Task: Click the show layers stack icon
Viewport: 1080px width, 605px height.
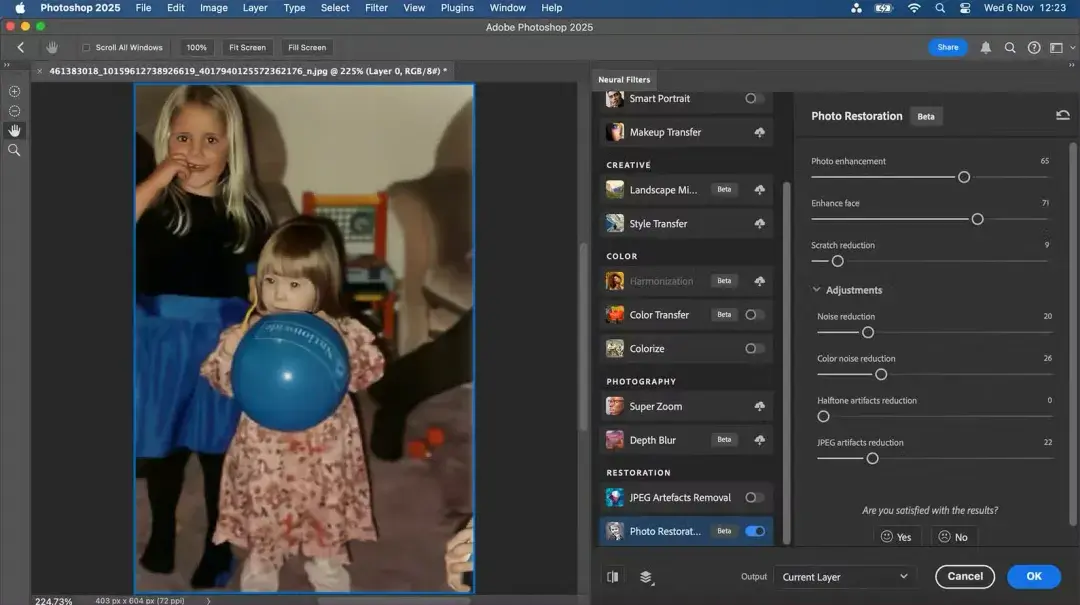Action: click(645, 577)
